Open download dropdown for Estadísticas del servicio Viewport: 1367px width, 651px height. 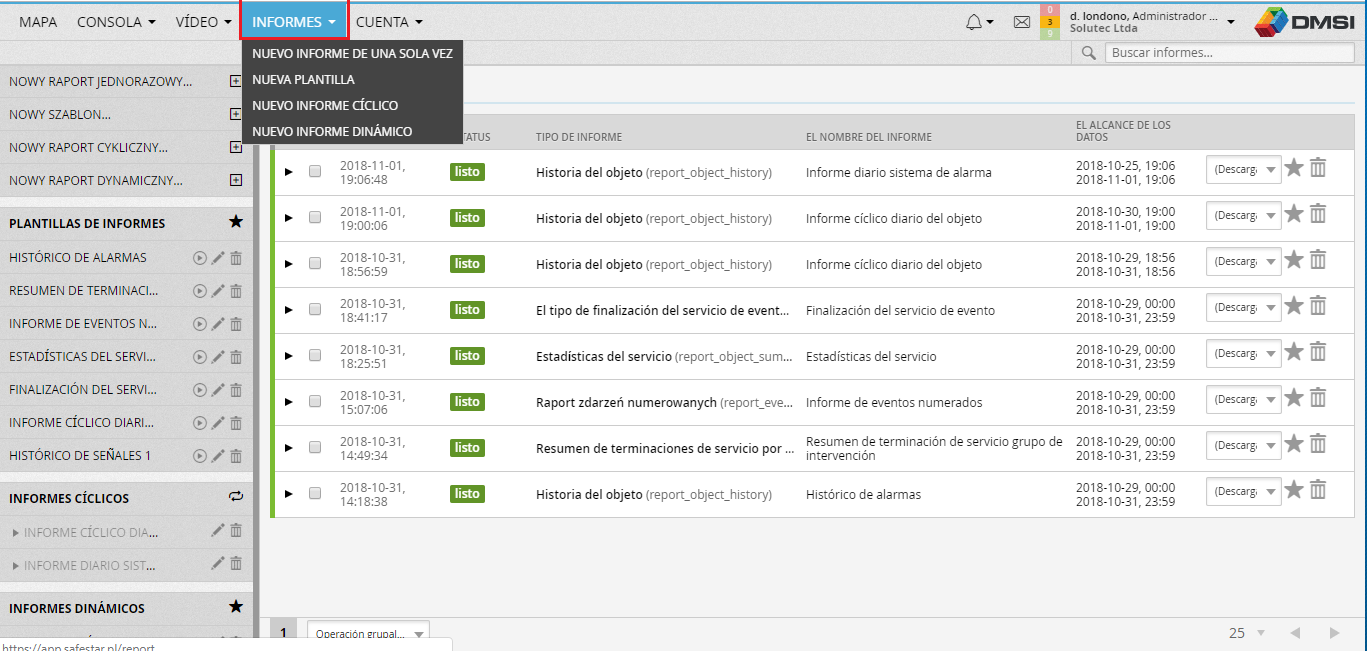[x=1243, y=354]
